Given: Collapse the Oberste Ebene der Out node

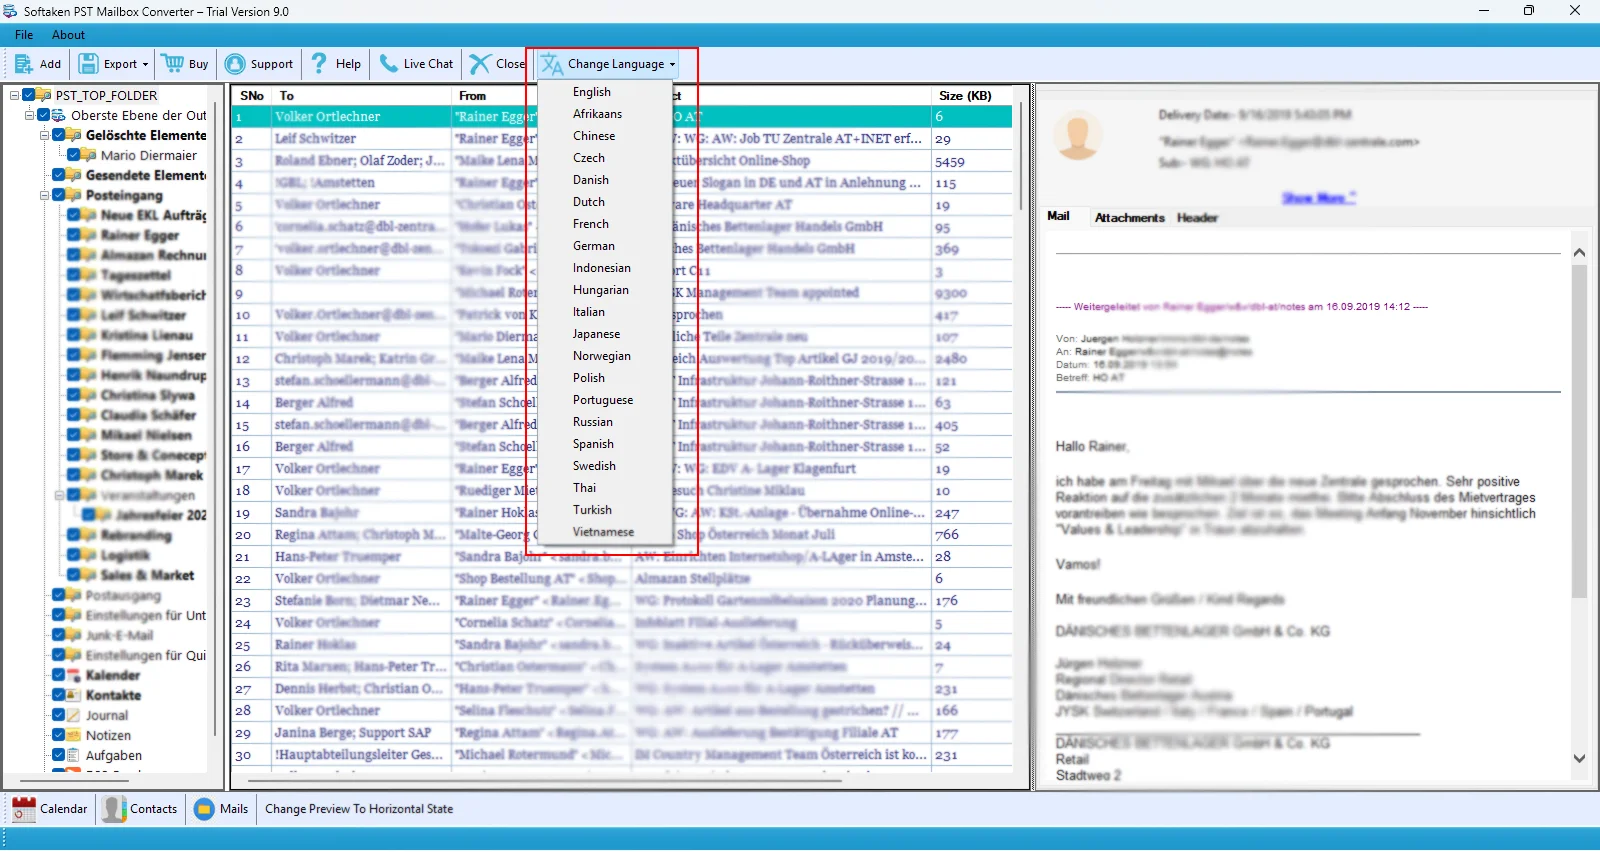Looking at the screenshot, I should 30,116.
